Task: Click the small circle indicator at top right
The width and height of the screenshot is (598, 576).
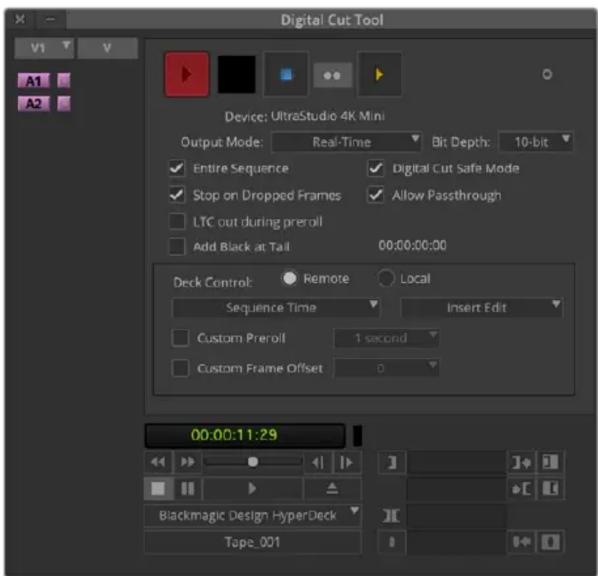Action: click(x=547, y=74)
